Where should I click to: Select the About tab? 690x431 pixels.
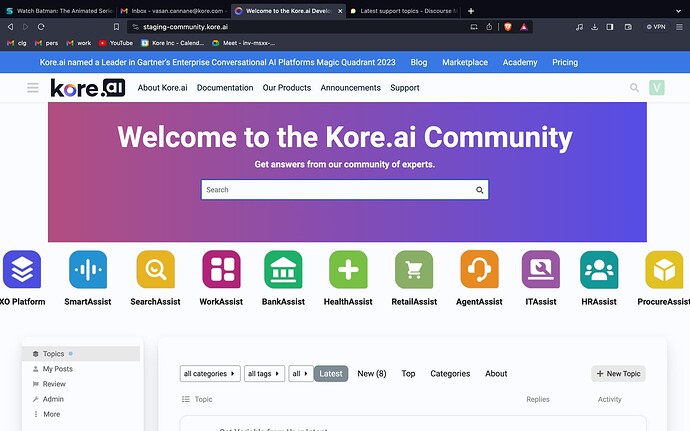(496, 374)
